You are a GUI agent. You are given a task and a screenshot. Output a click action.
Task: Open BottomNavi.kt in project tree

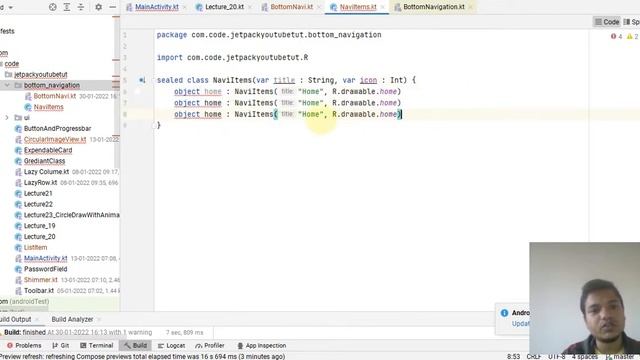[55, 96]
